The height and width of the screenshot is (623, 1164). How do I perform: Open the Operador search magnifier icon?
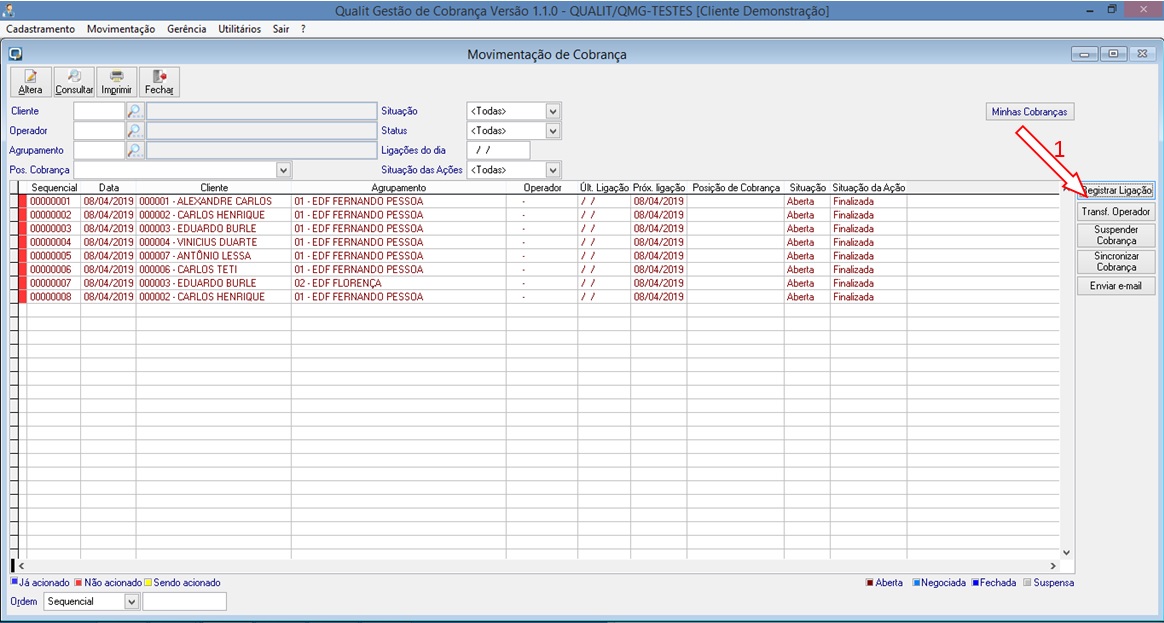coord(134,131)
